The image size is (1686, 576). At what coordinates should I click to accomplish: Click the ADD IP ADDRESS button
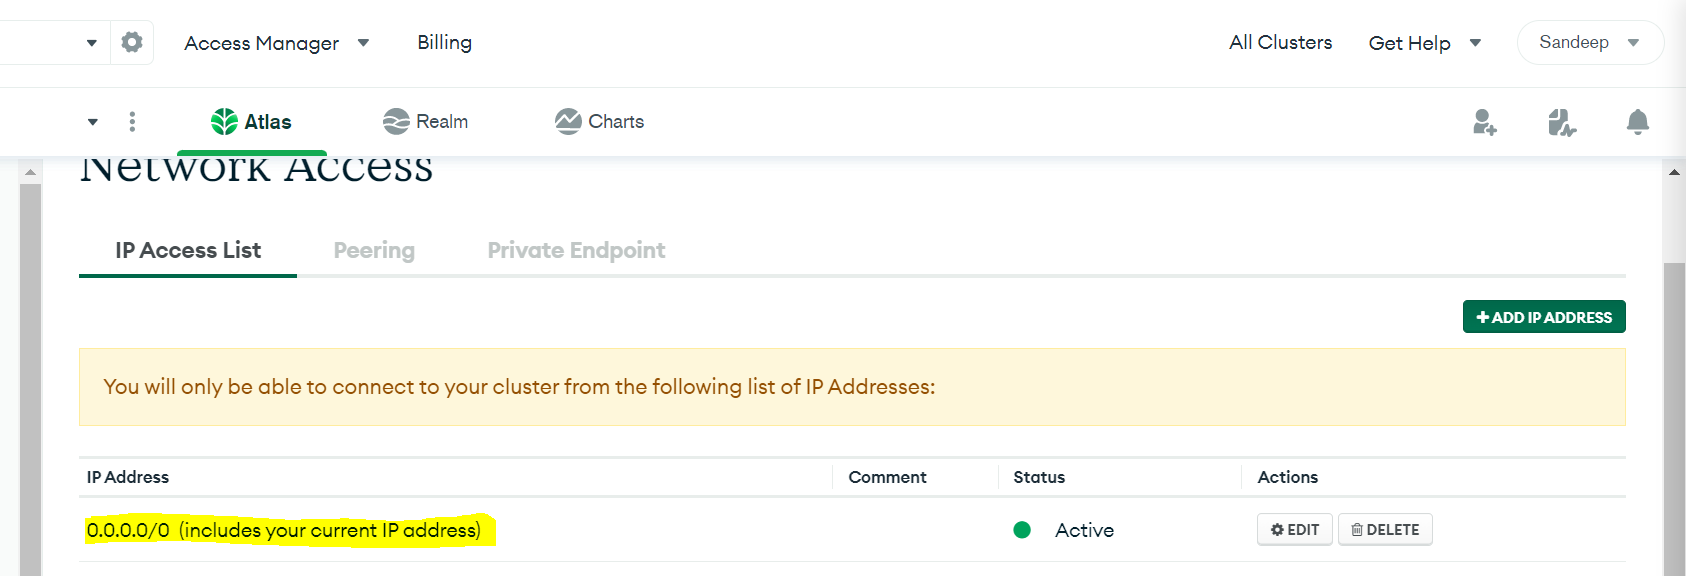pyautogui.click(x=1543, y=316)
